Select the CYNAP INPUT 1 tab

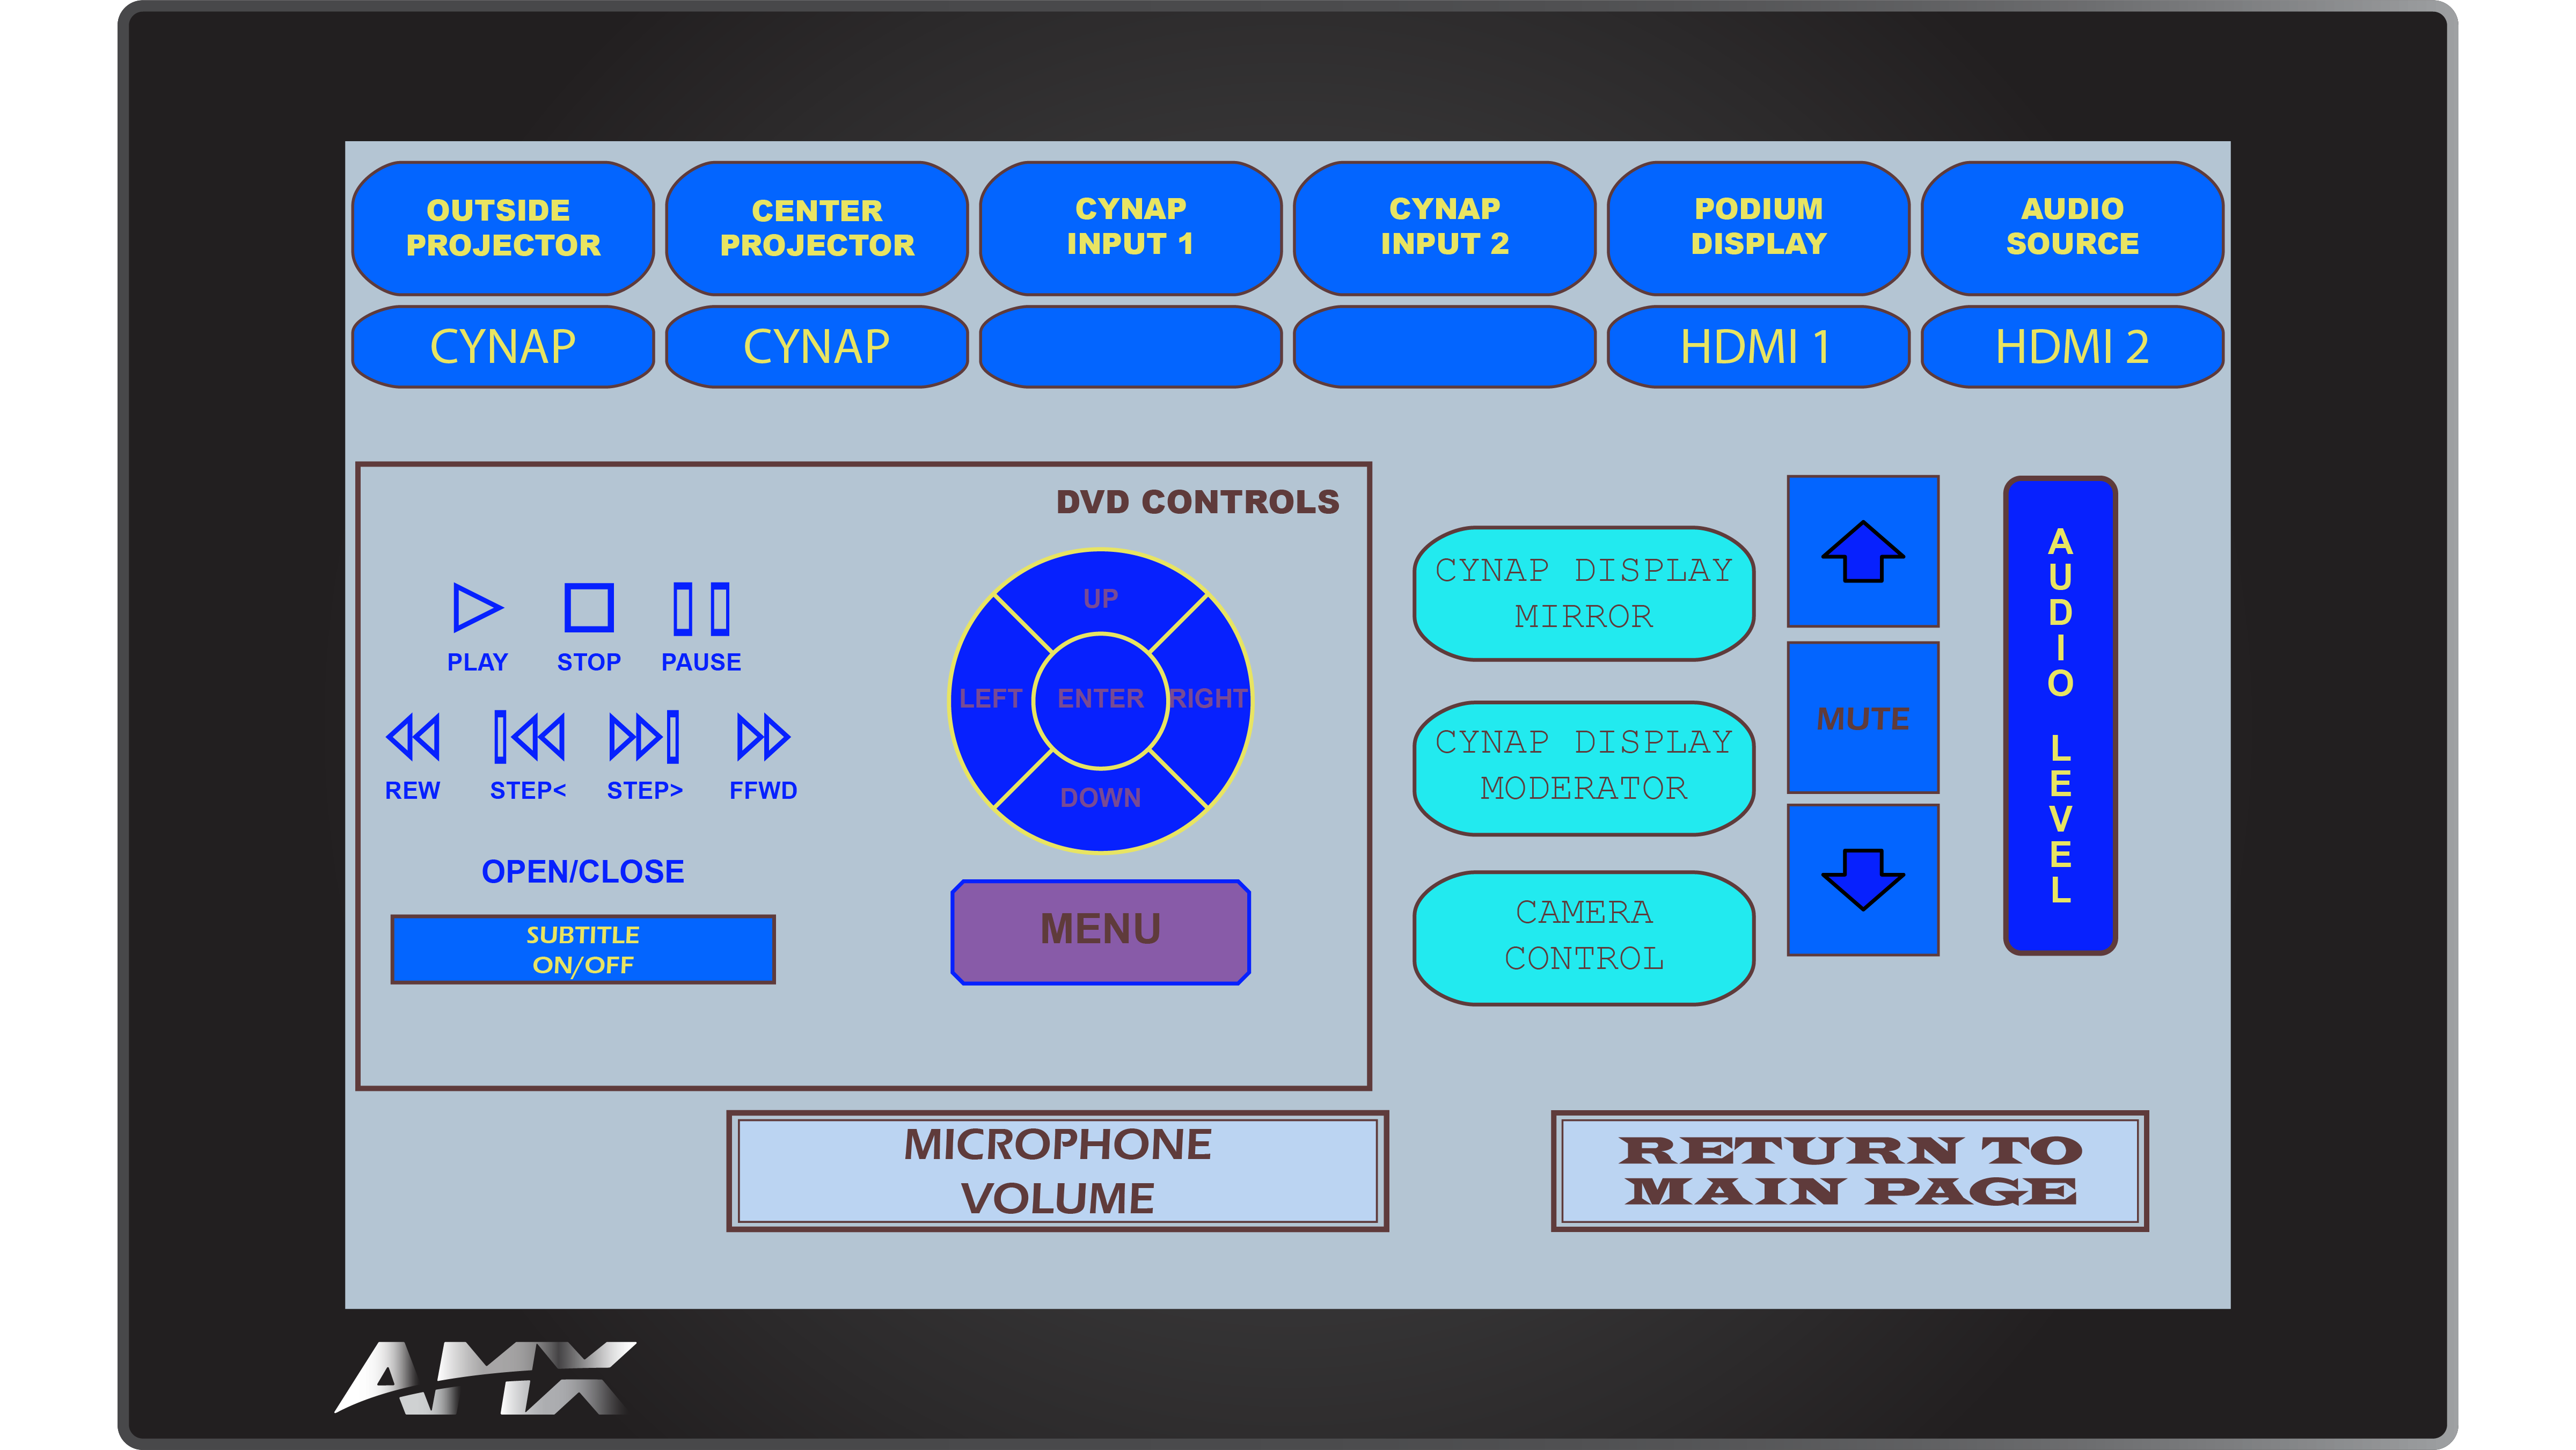tap(1130, 227)
